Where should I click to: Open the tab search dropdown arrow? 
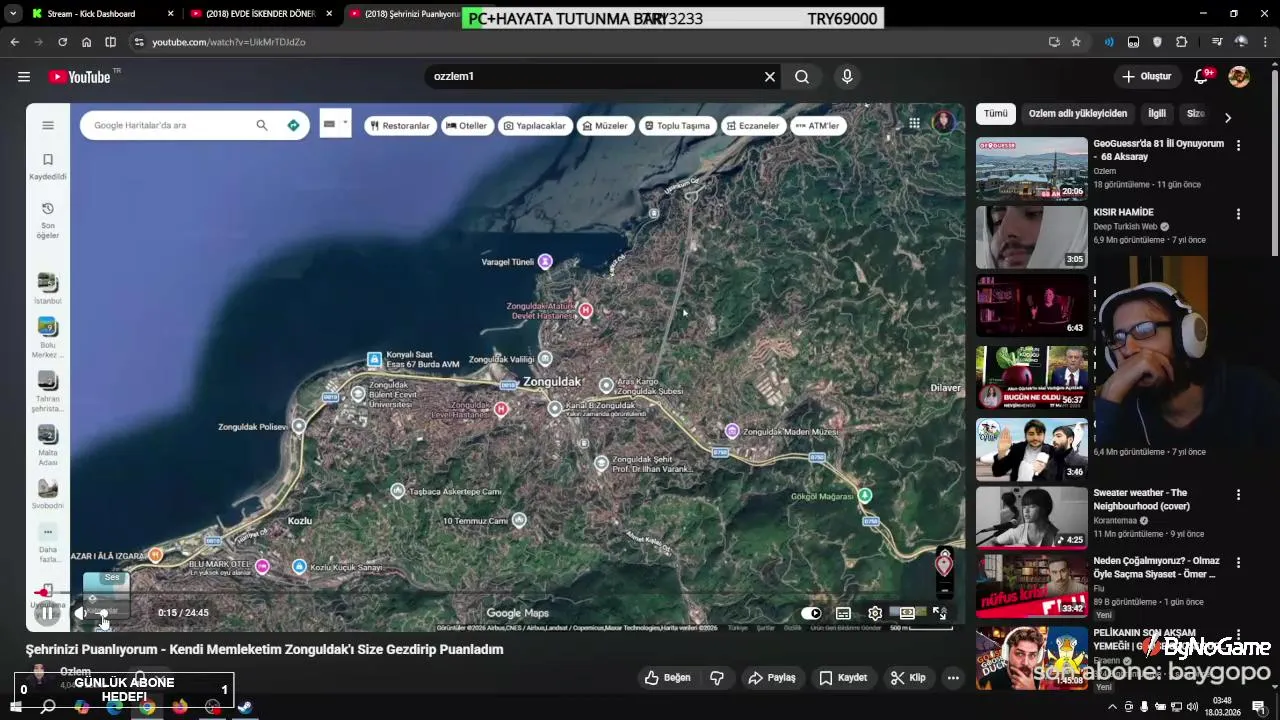[13, 14]
